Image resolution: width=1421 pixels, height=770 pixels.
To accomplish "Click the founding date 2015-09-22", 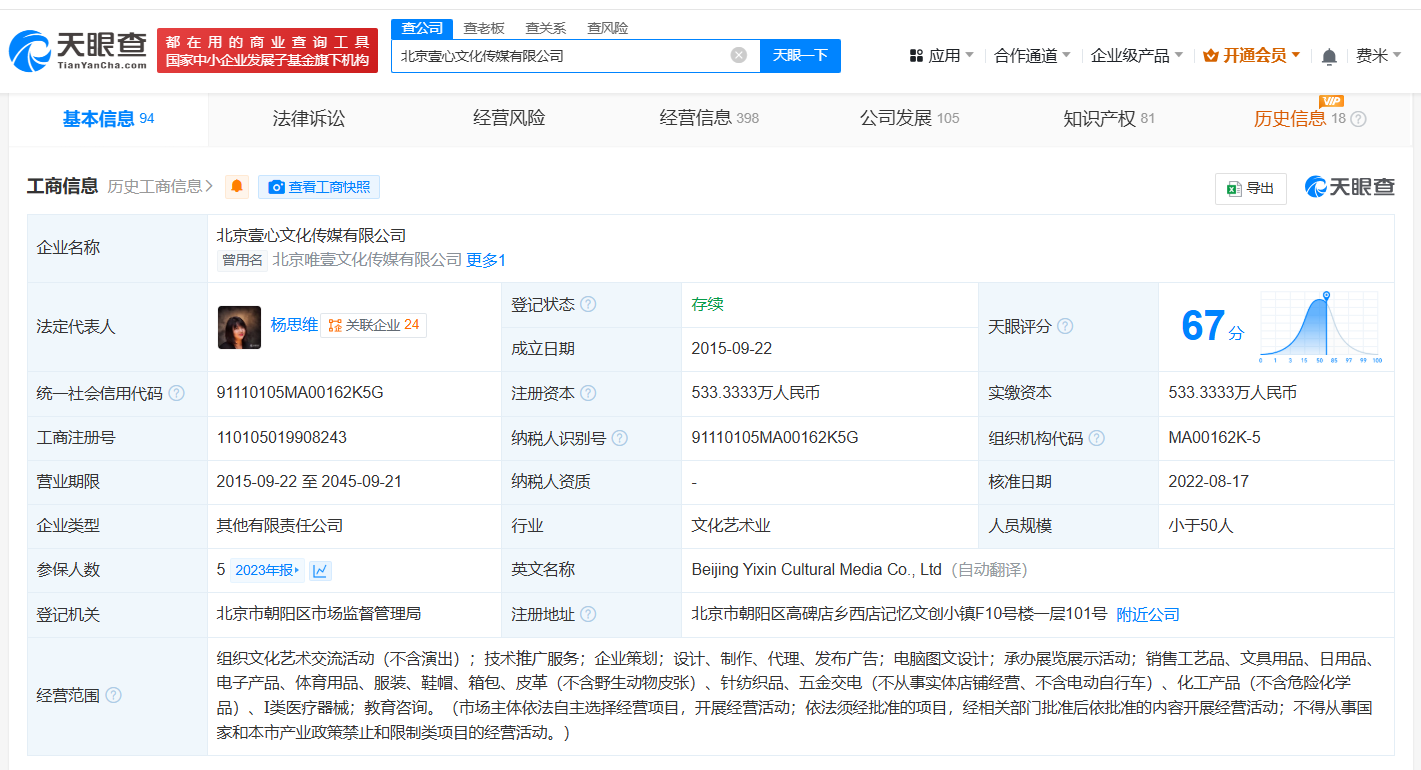I will 731,348.
